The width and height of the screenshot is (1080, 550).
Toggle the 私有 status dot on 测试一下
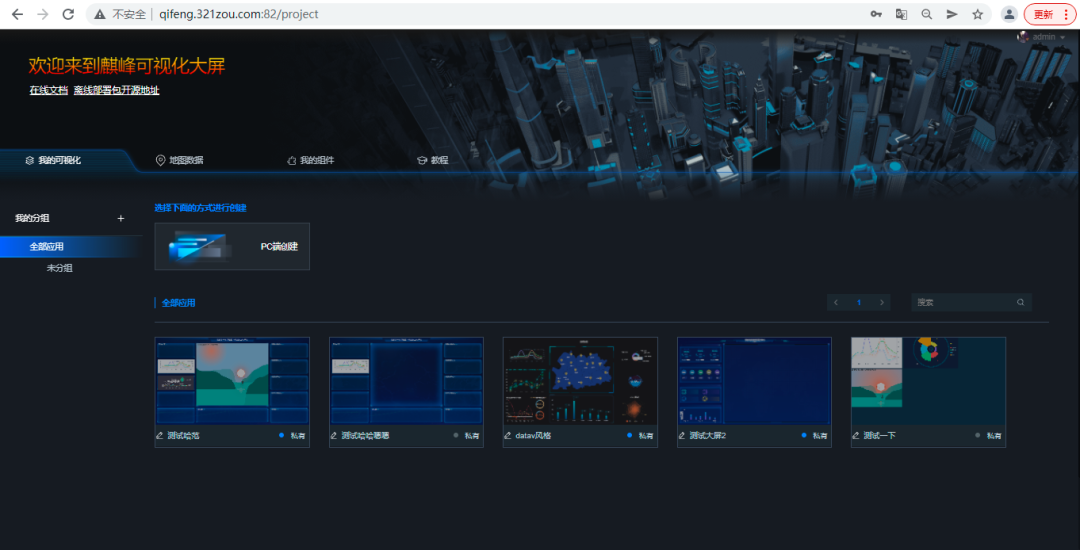[978, 436]
